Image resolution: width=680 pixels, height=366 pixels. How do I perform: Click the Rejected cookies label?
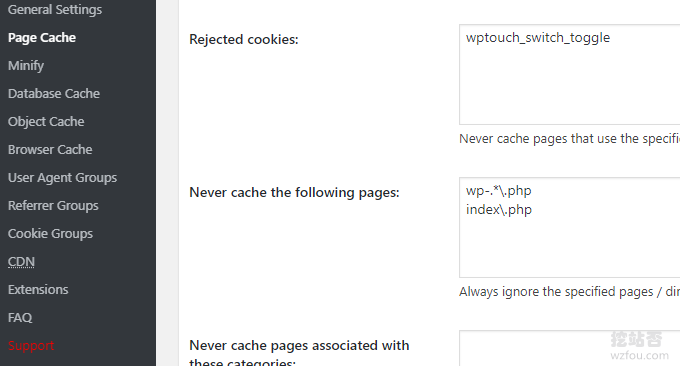(244, 39)
